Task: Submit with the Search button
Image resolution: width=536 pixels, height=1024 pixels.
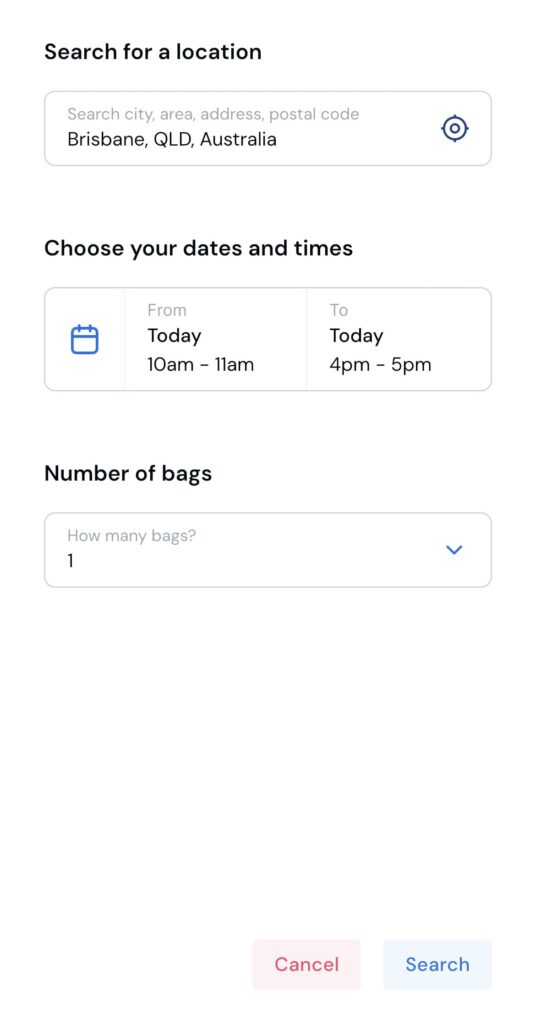Action: click(437, 965)
